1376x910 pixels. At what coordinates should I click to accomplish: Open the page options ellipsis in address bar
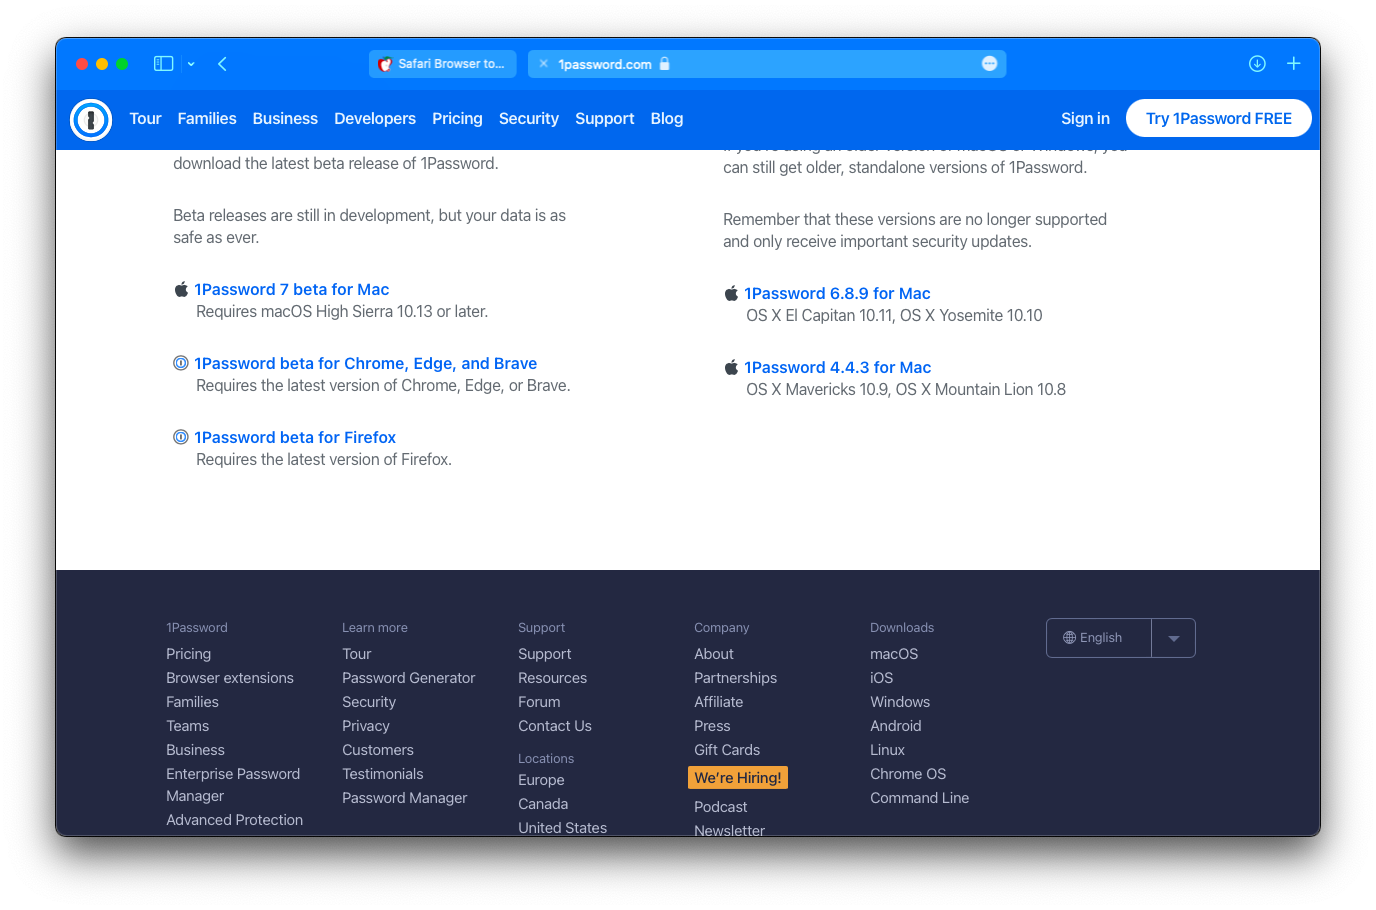(989, 64)
